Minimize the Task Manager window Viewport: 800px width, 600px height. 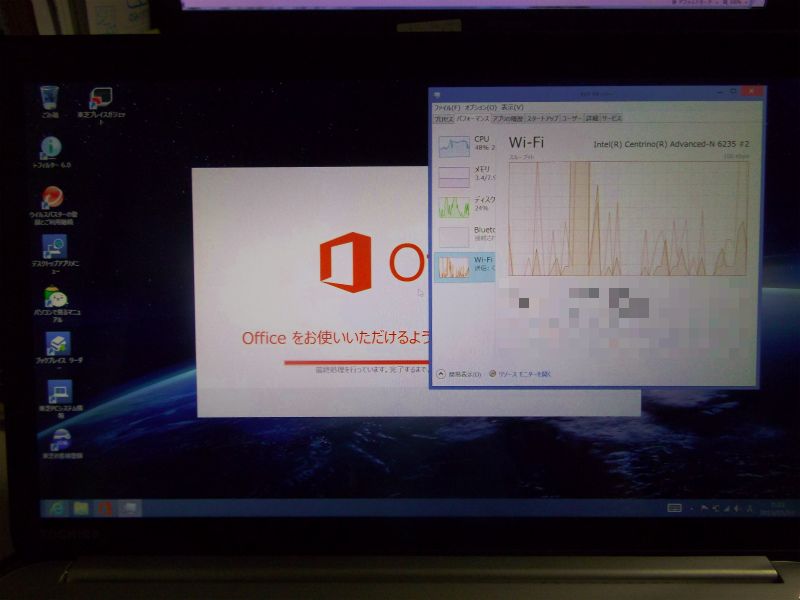tap(719, 92)
